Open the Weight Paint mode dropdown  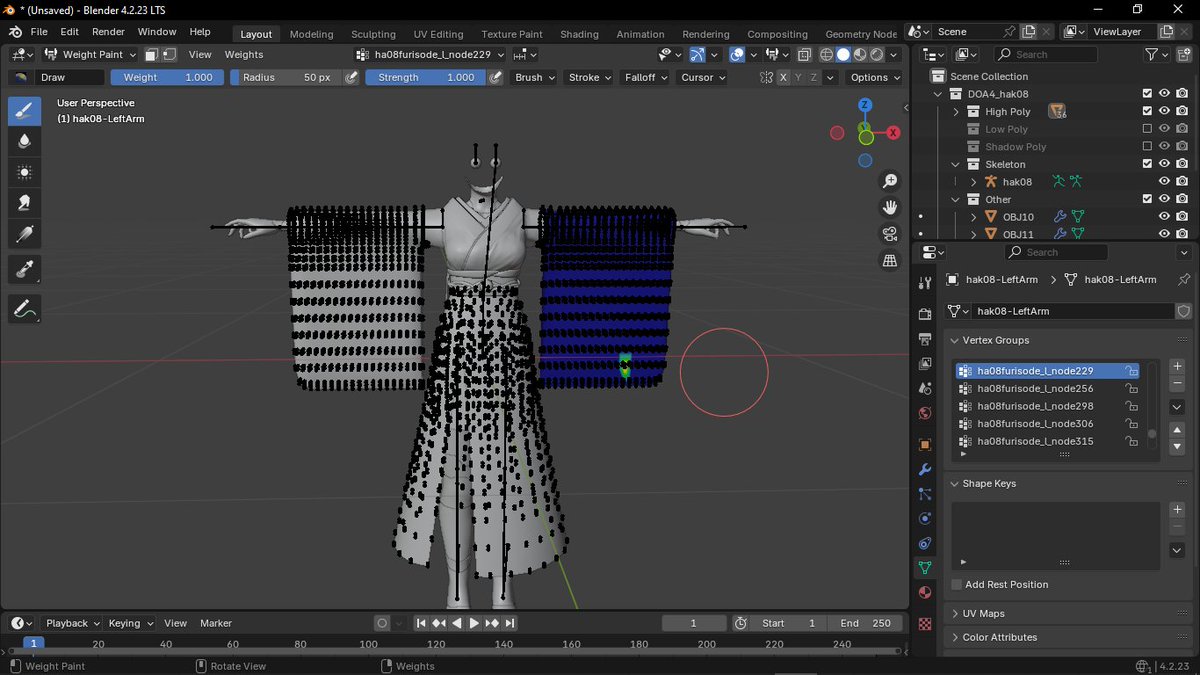pos(88,55)
